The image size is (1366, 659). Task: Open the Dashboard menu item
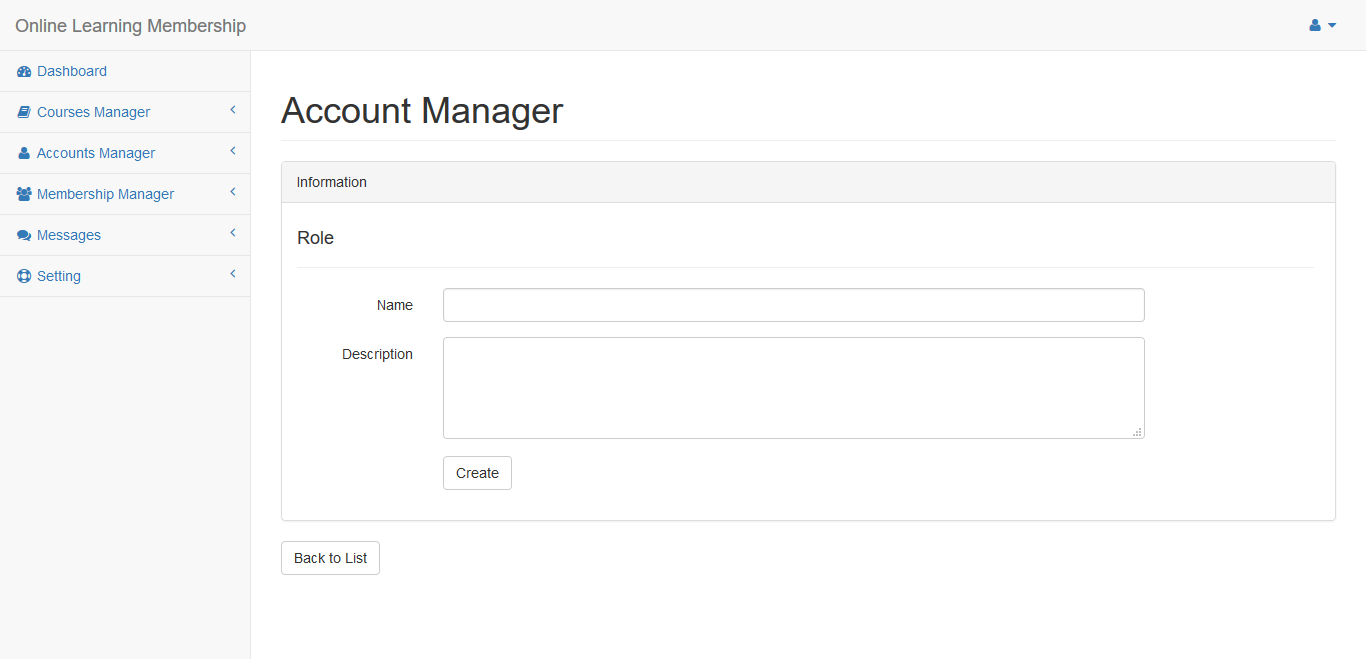pos(72,72)
